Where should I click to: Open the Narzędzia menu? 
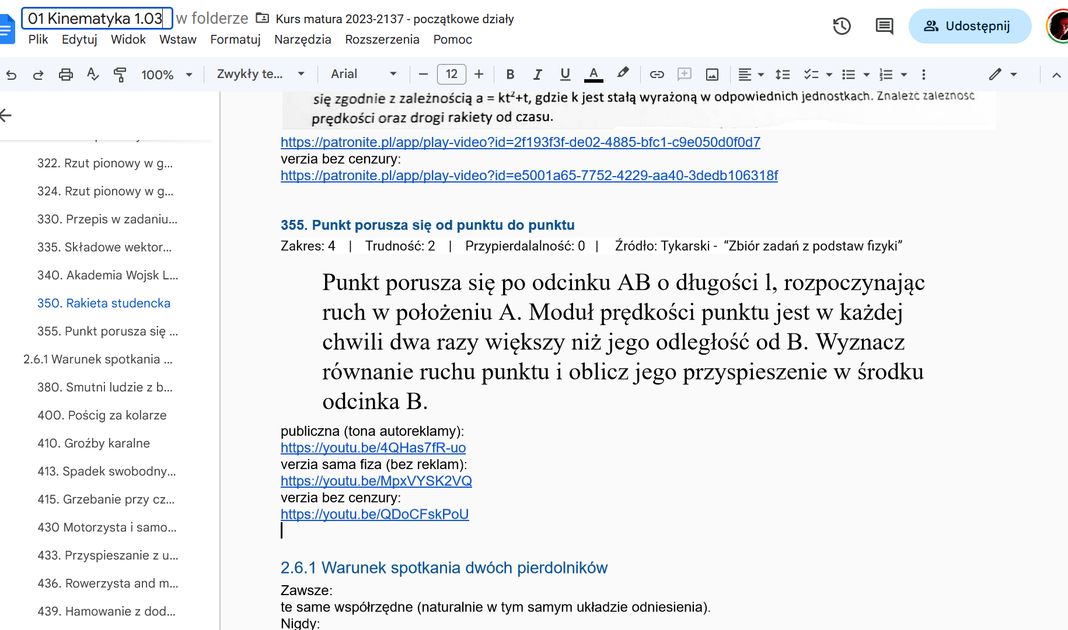[302, 39]
